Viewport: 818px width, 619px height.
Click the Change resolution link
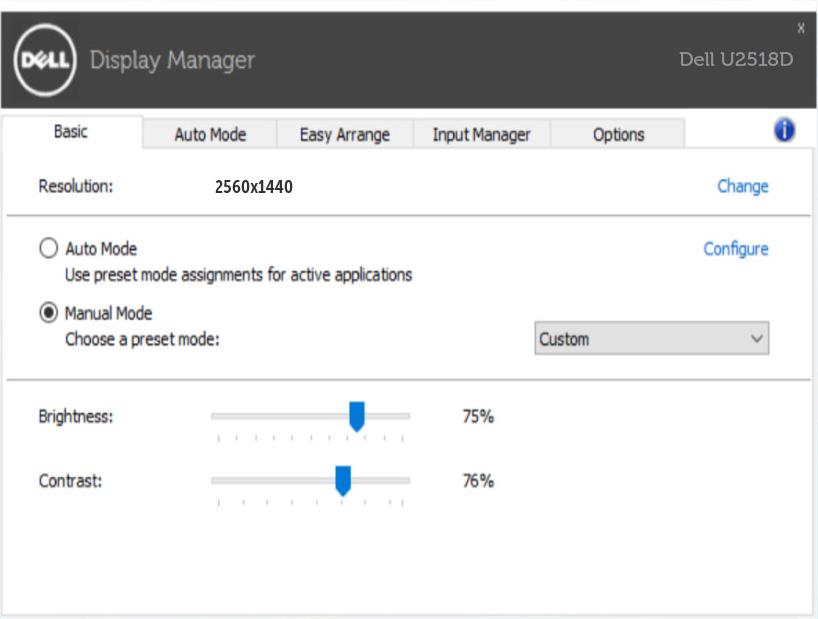tap(742, 186)
